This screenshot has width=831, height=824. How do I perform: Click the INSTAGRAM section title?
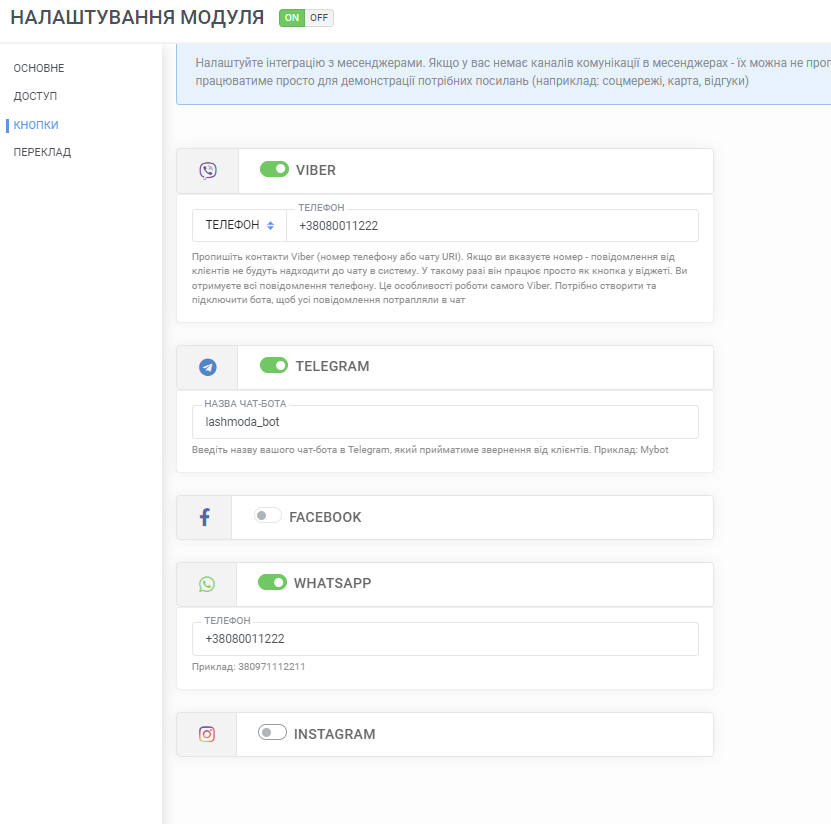pyautogui.click(x=335, y=734)
